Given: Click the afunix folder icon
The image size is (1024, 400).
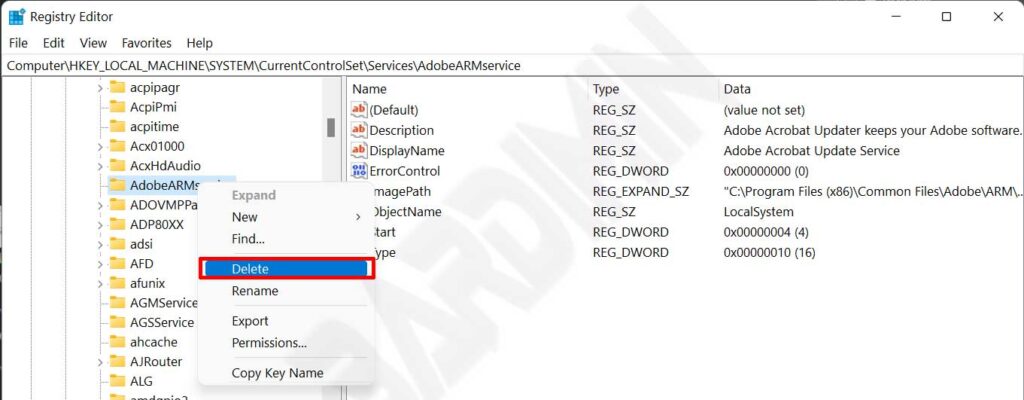Looking at the screenshot, I should pyautogui.click(x=117, y=283).
